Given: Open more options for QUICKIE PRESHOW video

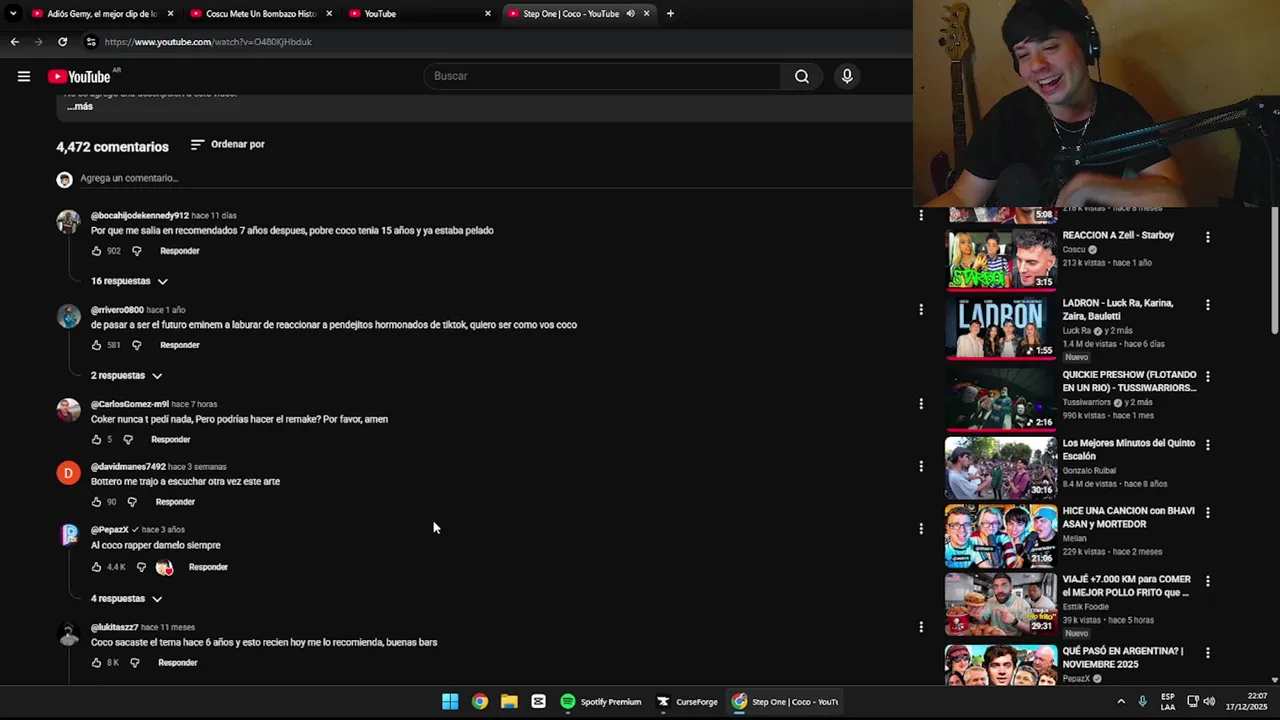Looking at the screenshot, I should 1208,377.
